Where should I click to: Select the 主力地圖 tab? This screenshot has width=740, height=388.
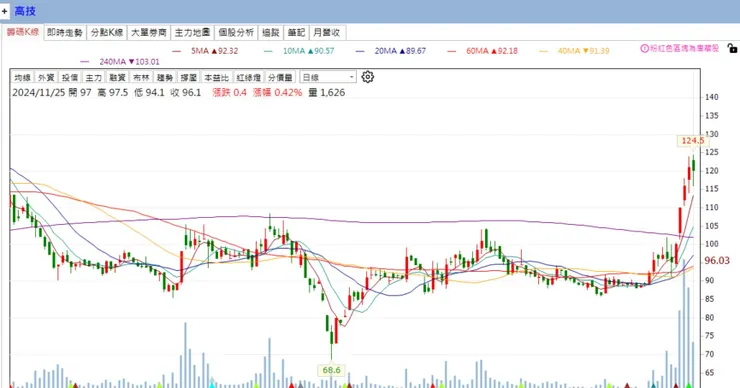click(192, 33)
